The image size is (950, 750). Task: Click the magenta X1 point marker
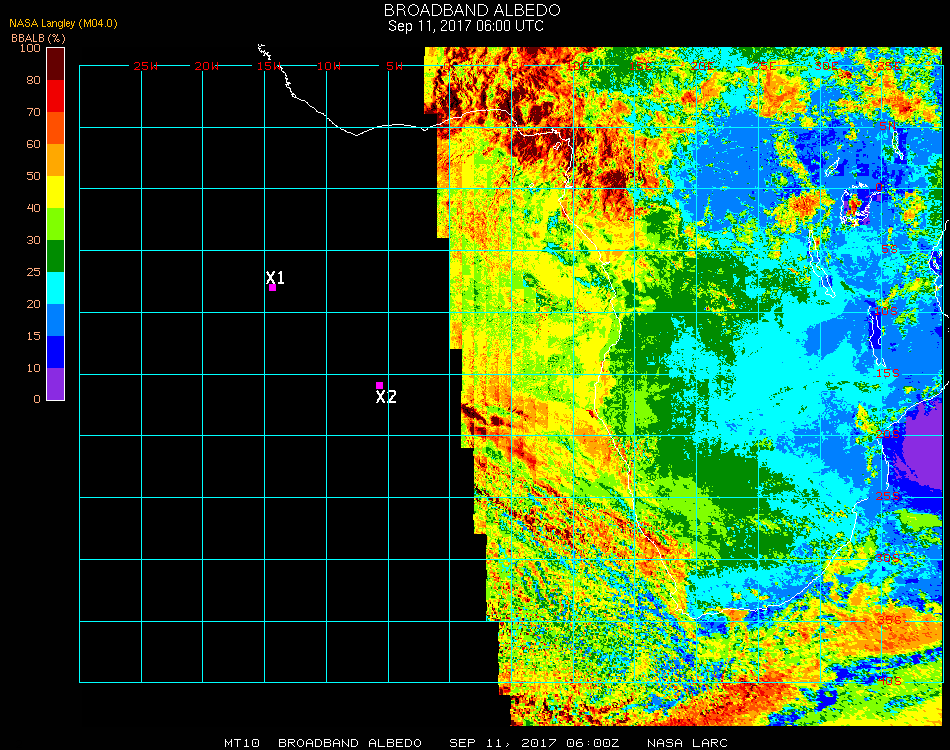[x=272, y=288]
